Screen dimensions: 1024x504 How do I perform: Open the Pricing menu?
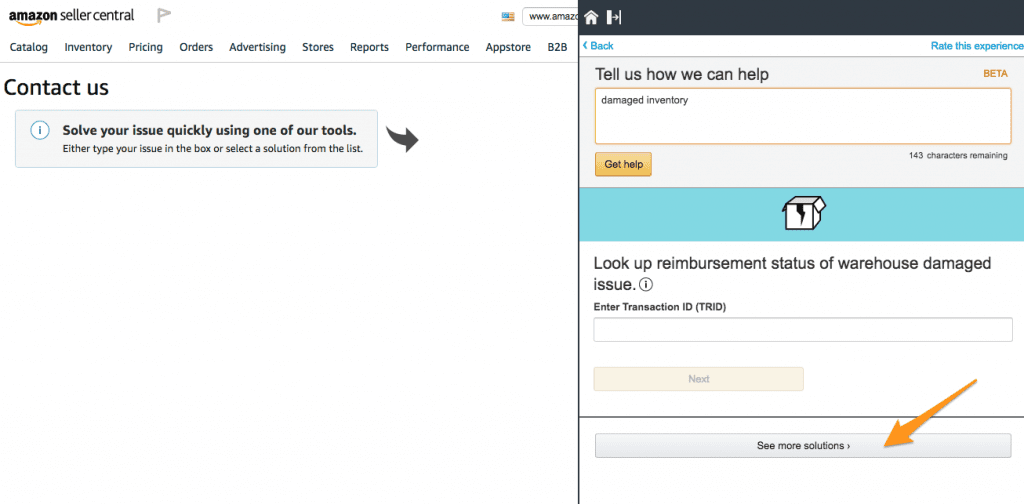[146, 47]
